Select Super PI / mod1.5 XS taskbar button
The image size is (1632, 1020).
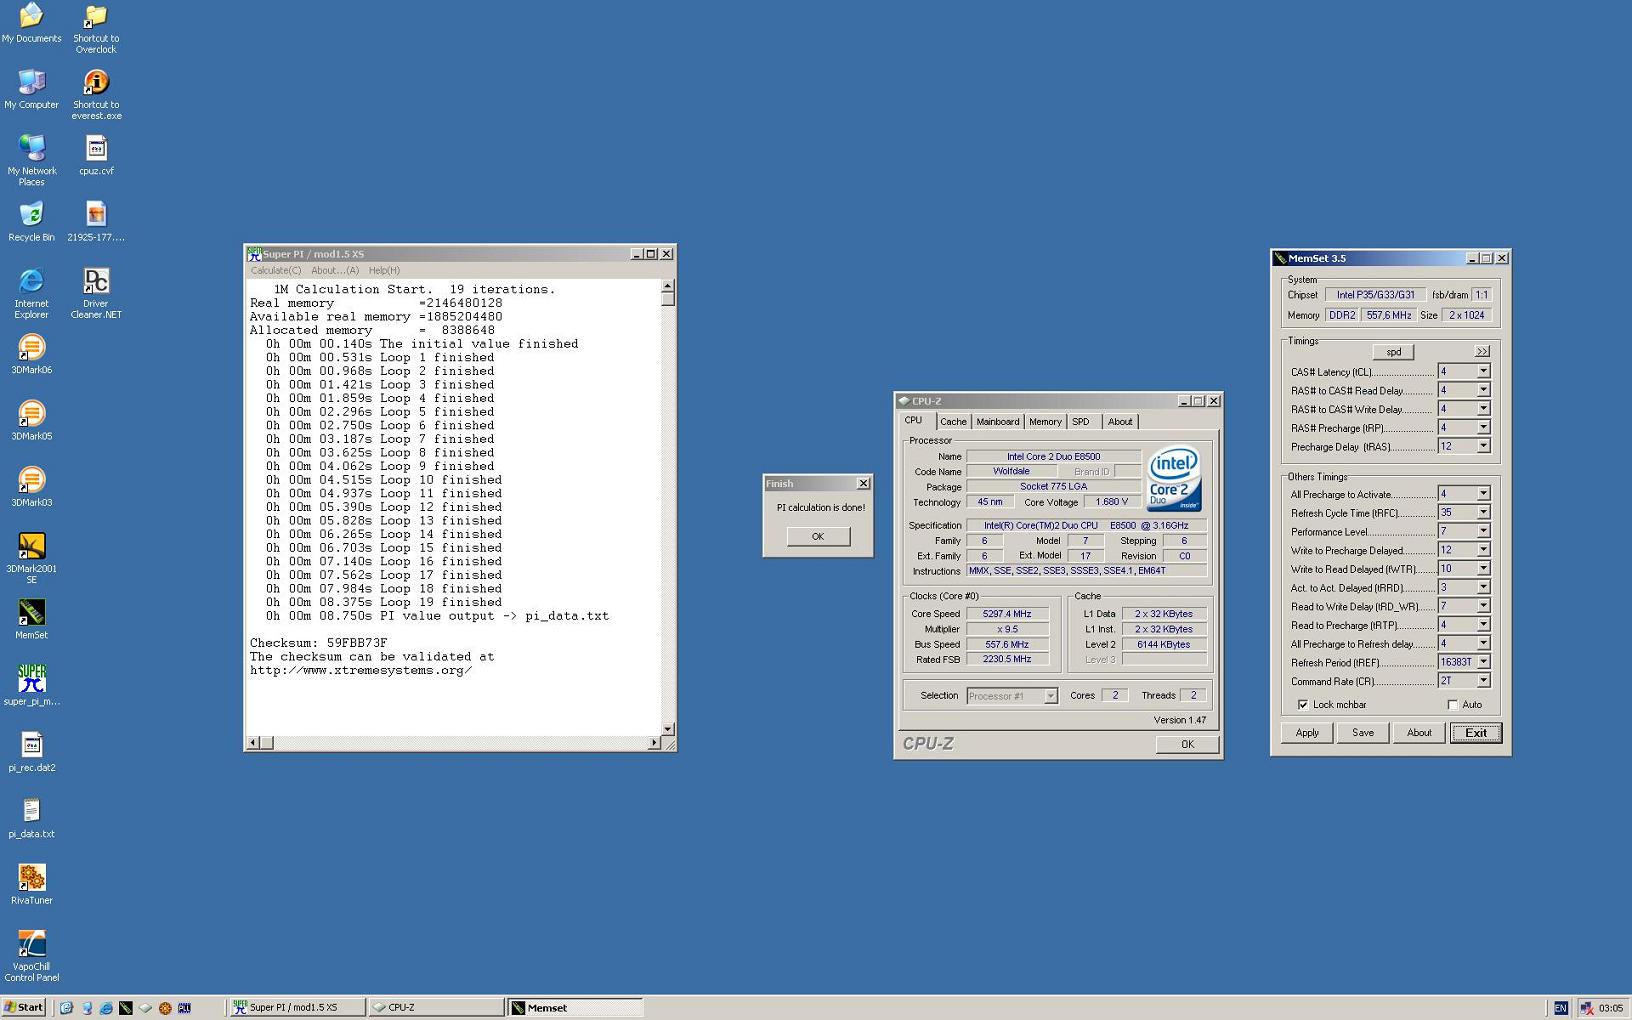(297, 1008)
